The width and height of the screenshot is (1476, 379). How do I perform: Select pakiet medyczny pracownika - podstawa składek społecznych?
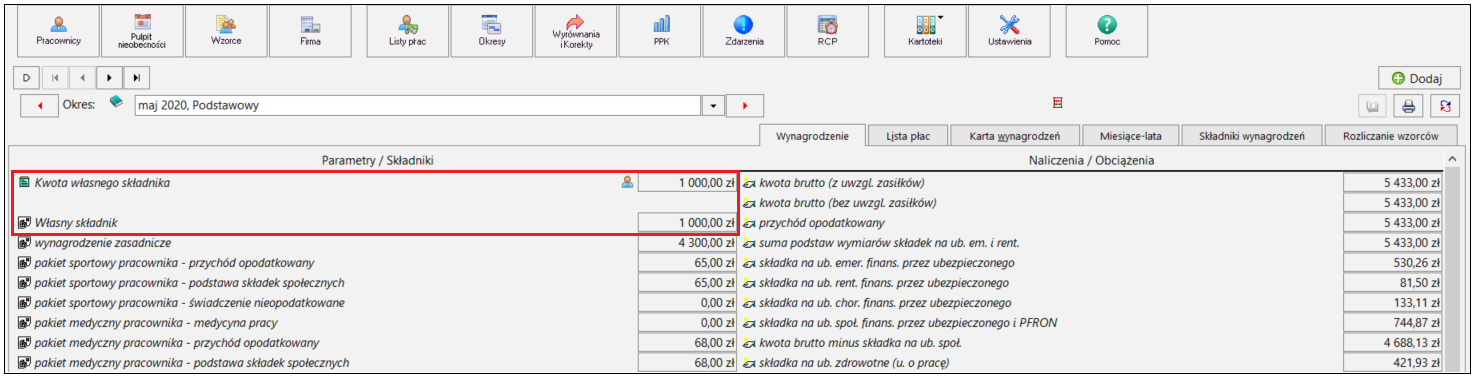coord(376,362)
